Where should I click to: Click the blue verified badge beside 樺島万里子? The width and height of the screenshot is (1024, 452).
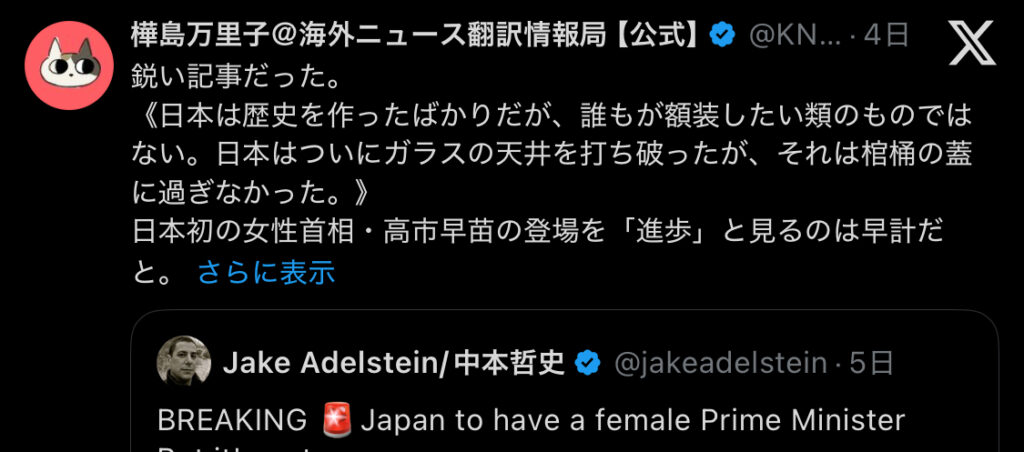722,36
